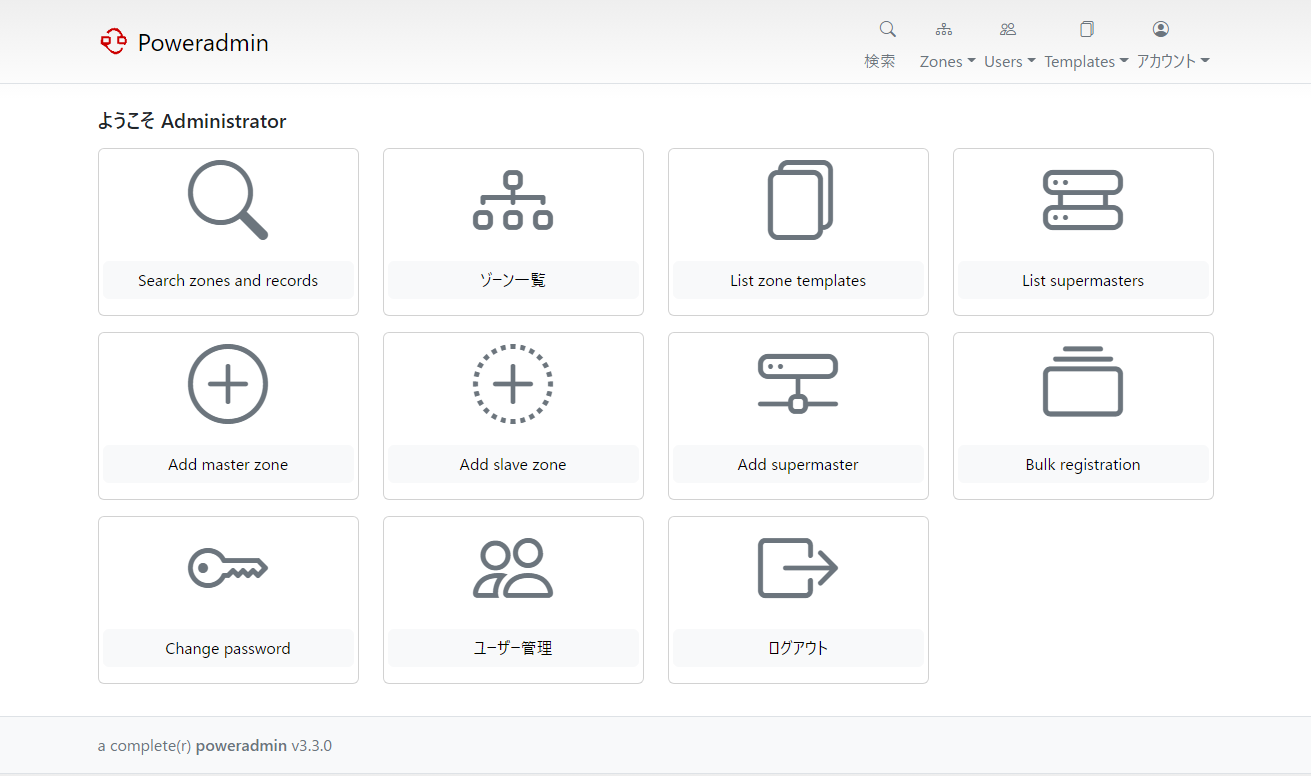The image size is (1311, 776).
Task: Click the logout arrow-out-of-box icon
Action: pos(798,568)
